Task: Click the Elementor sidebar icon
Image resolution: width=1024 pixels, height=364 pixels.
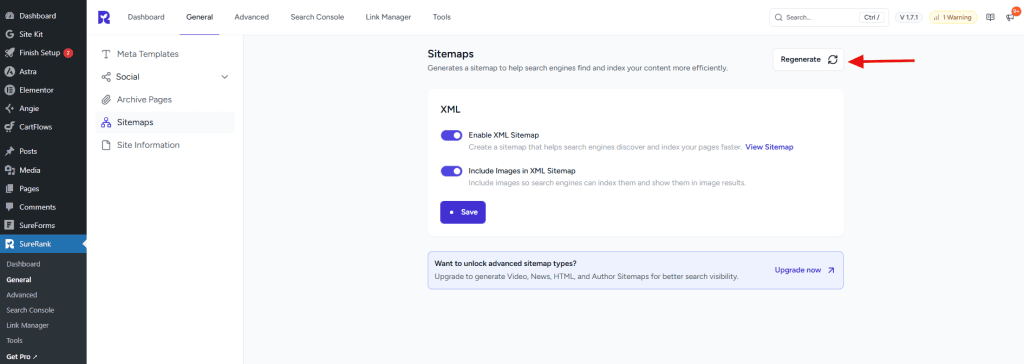Action: [x=10, y=90]
